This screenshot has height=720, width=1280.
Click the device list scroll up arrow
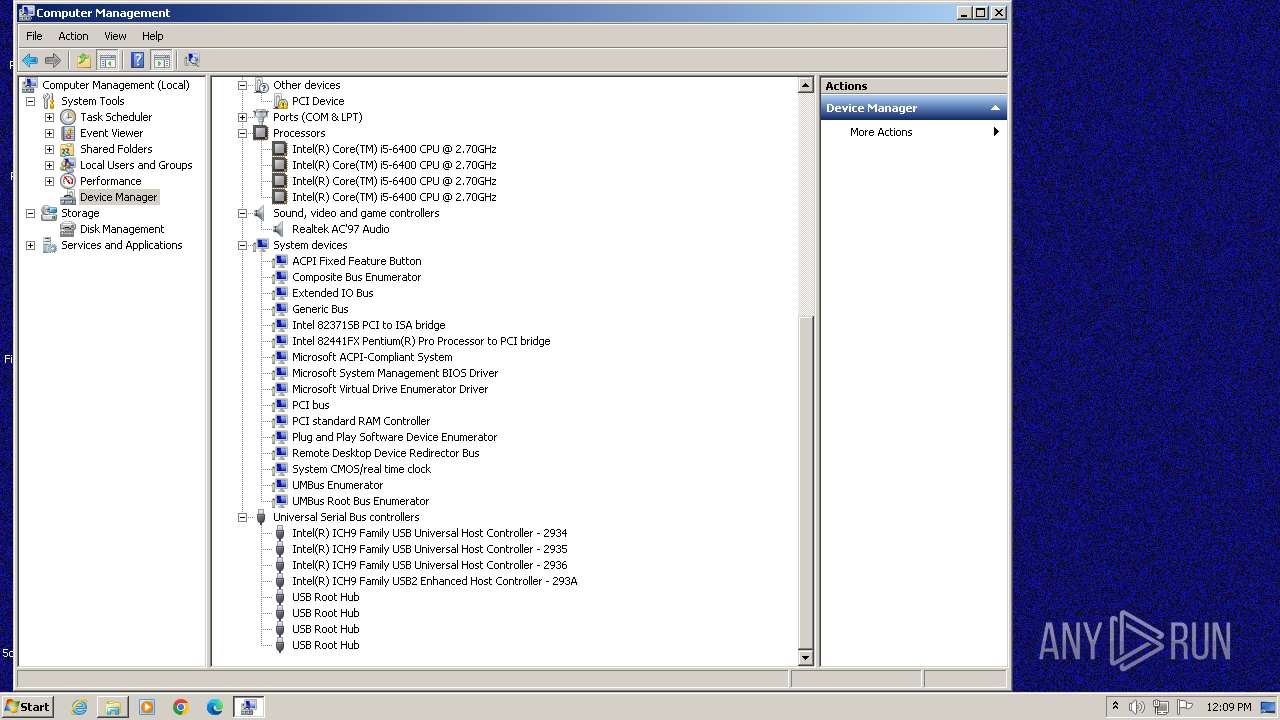coord(806,86)
